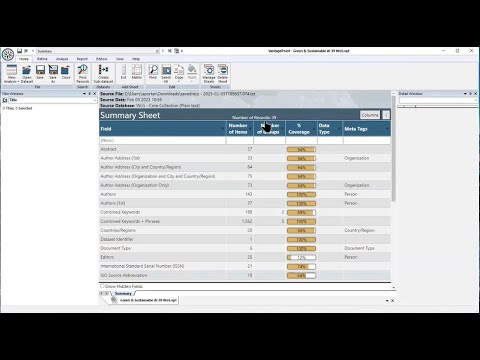This screenshot has width=480, height=360.
Task: Switch to the Refine ribbon tab
Action: (x=42, y=59)
